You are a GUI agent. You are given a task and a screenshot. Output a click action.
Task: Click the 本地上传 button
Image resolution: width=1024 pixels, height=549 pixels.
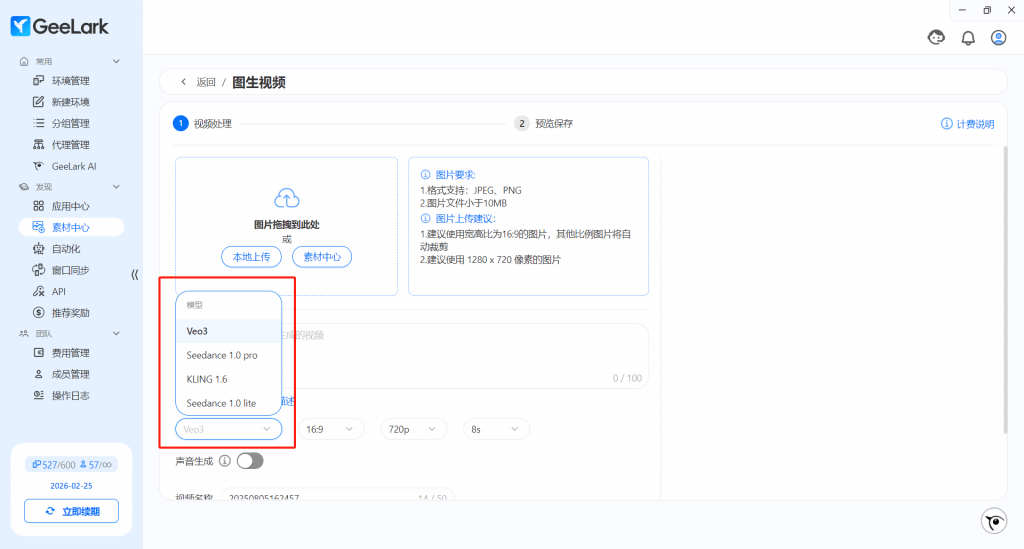click(x=251, y=257)
